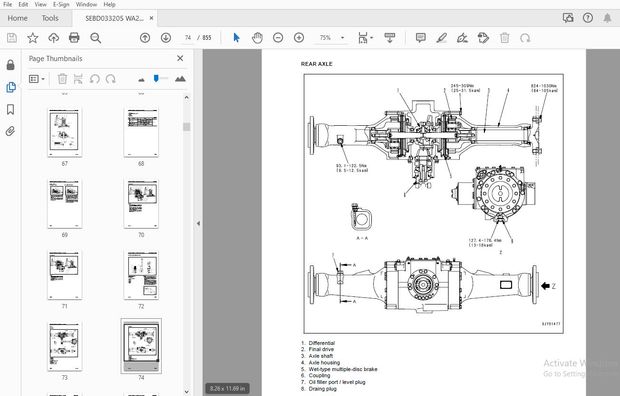Click the toolbar delete trash icon
The height and width of the screenshot is (396, 620).
point(505,38)
